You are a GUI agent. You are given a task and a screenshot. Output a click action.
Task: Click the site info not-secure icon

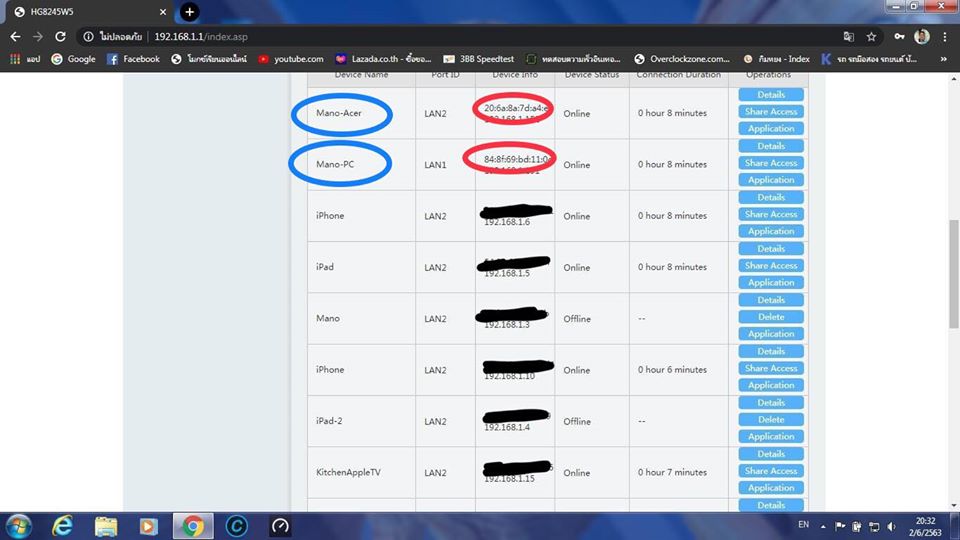tap(88, 37)
